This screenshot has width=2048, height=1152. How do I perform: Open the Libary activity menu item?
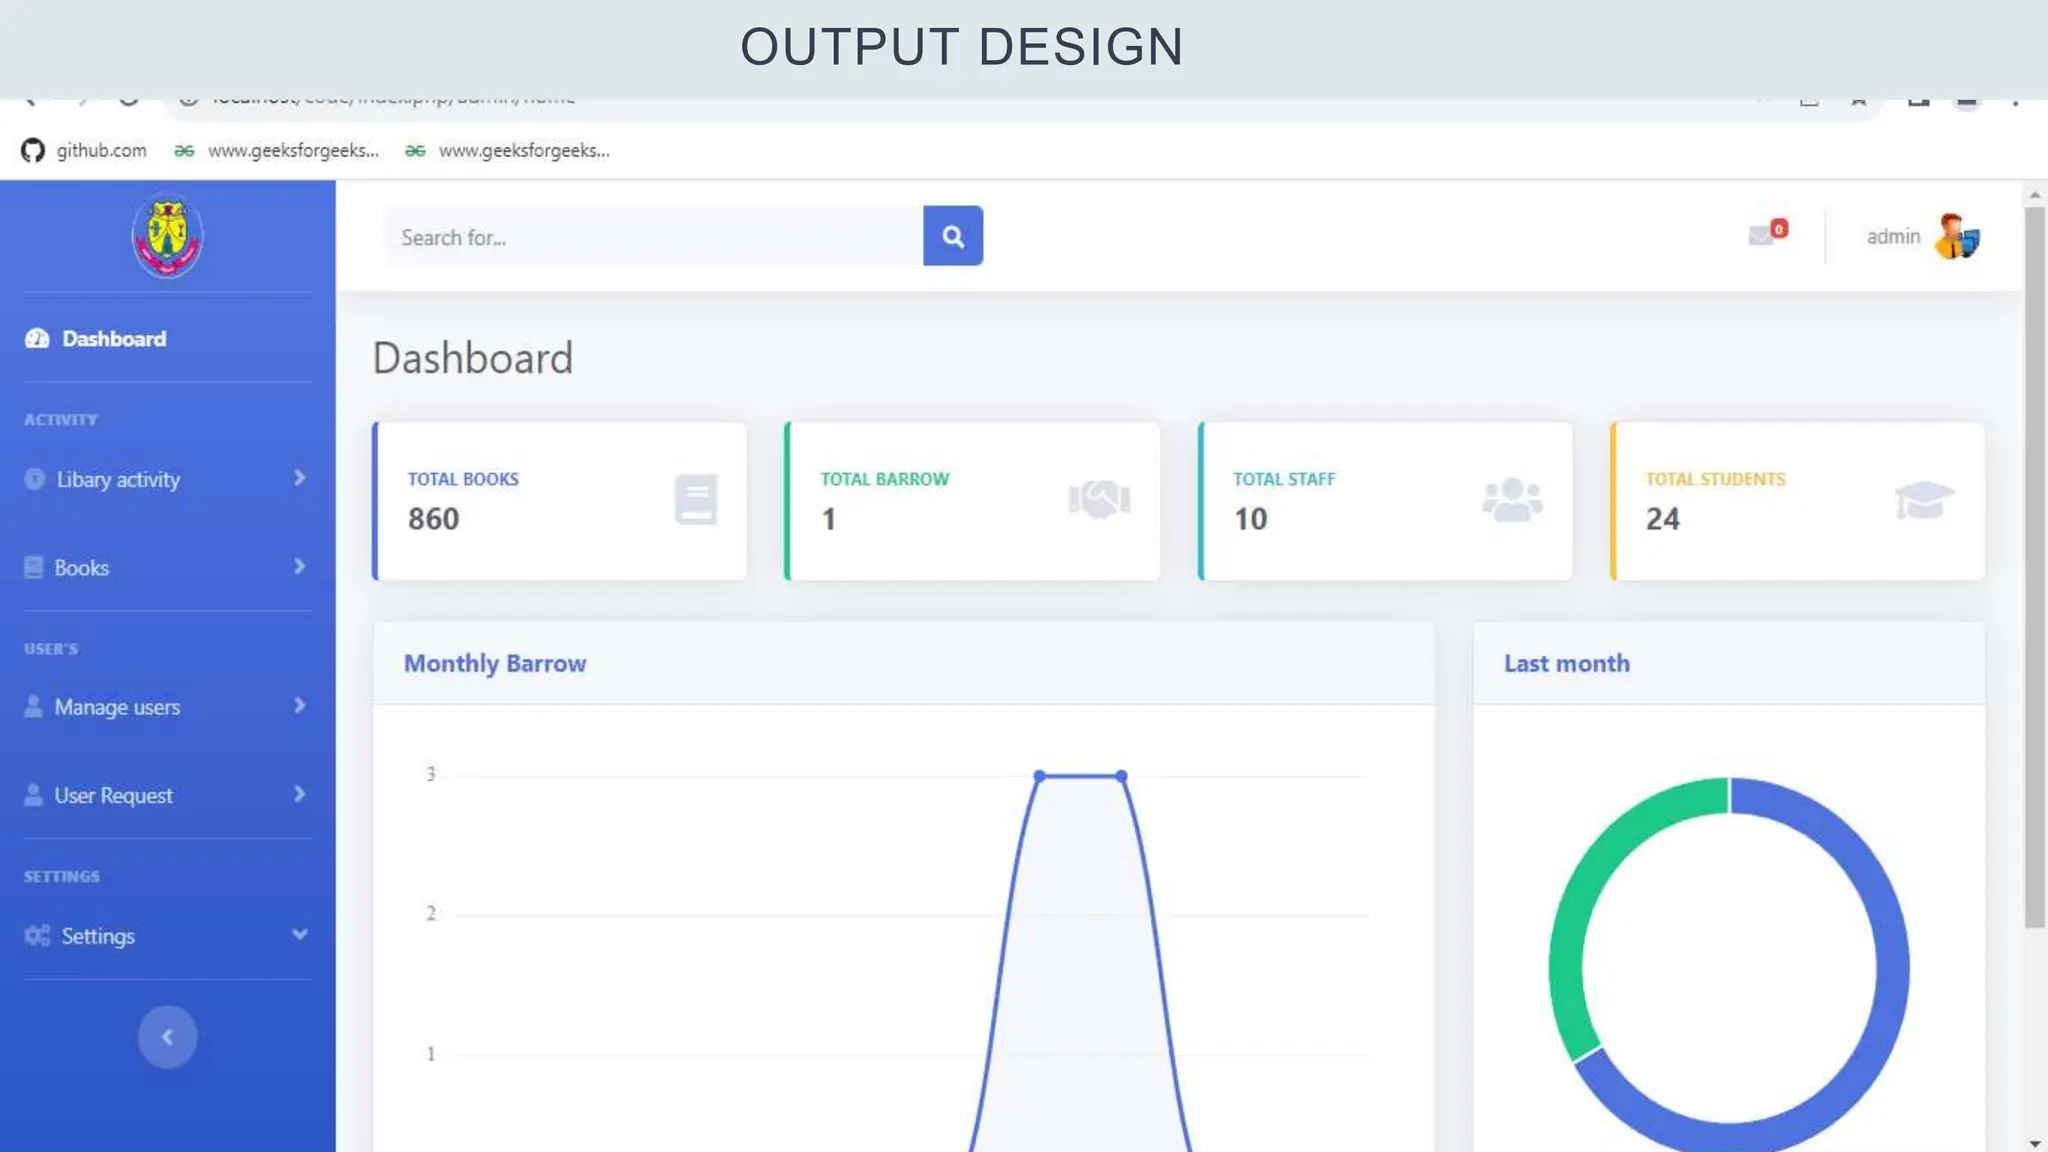click(167, 479)
